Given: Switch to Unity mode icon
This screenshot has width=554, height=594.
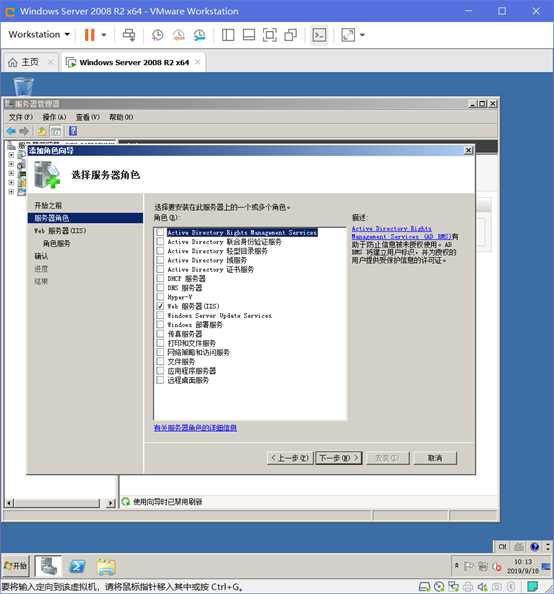Looking at the screenshot, I should click(290, 35).
